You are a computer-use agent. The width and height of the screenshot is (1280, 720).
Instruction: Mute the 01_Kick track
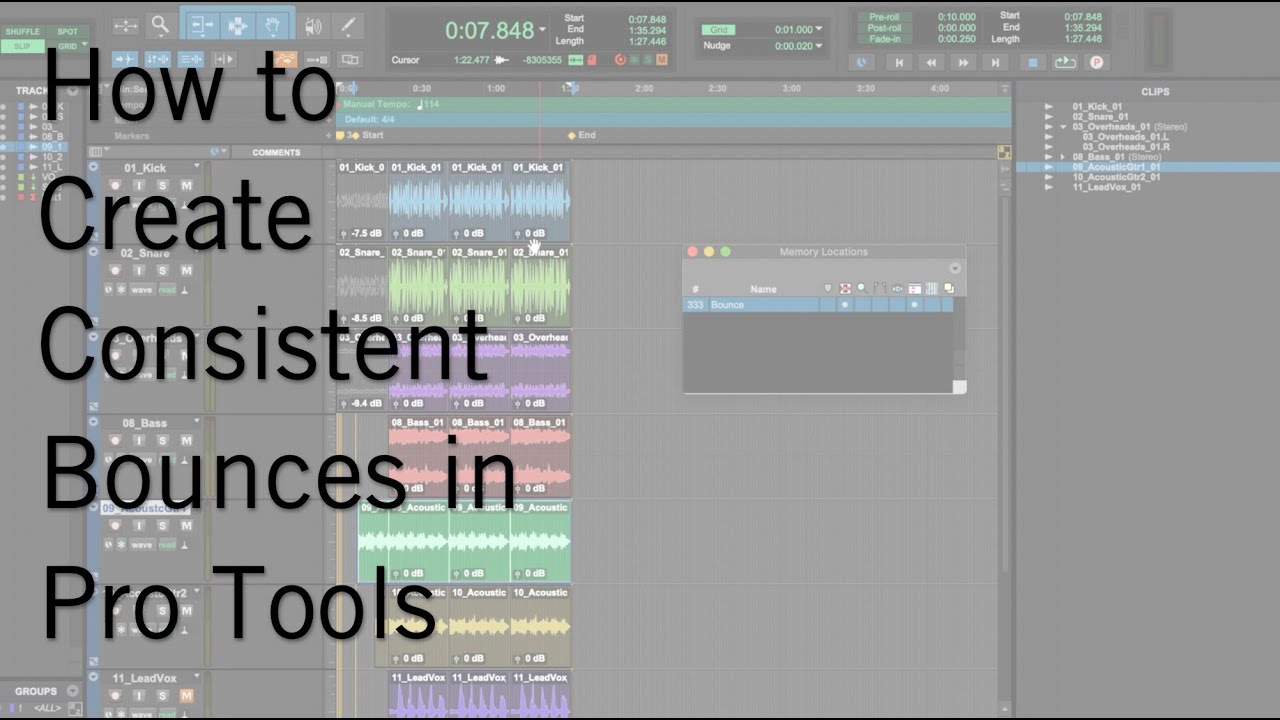tap(186, 186)
